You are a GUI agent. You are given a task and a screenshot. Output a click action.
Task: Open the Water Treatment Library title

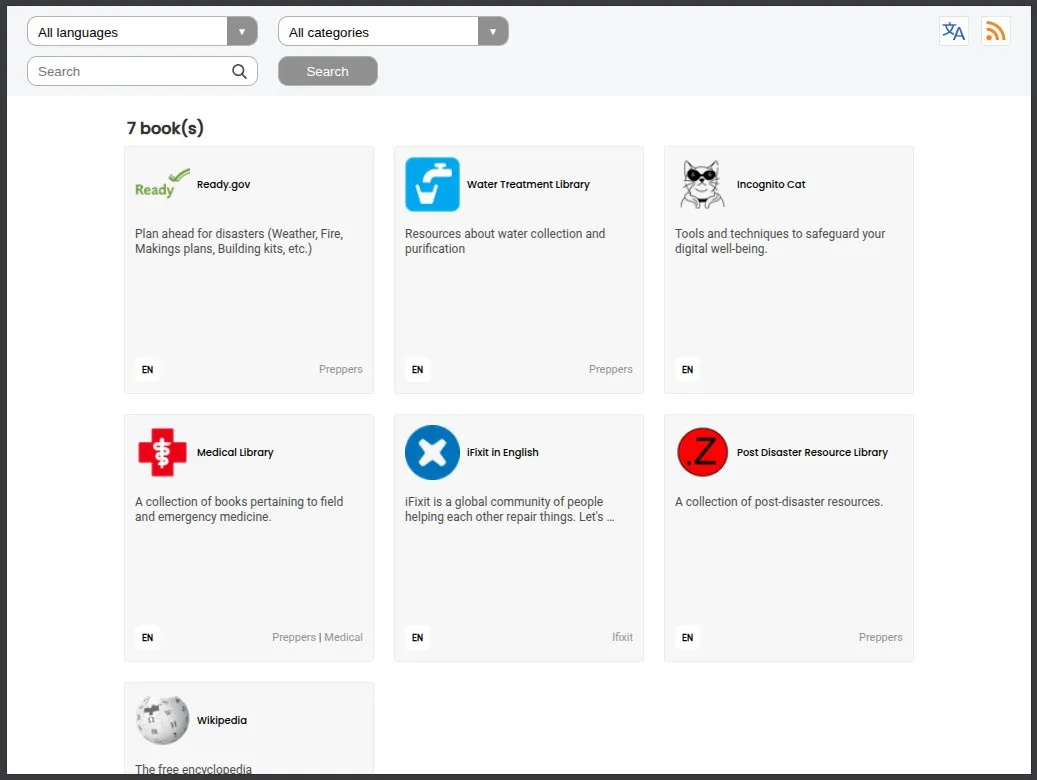528,184
